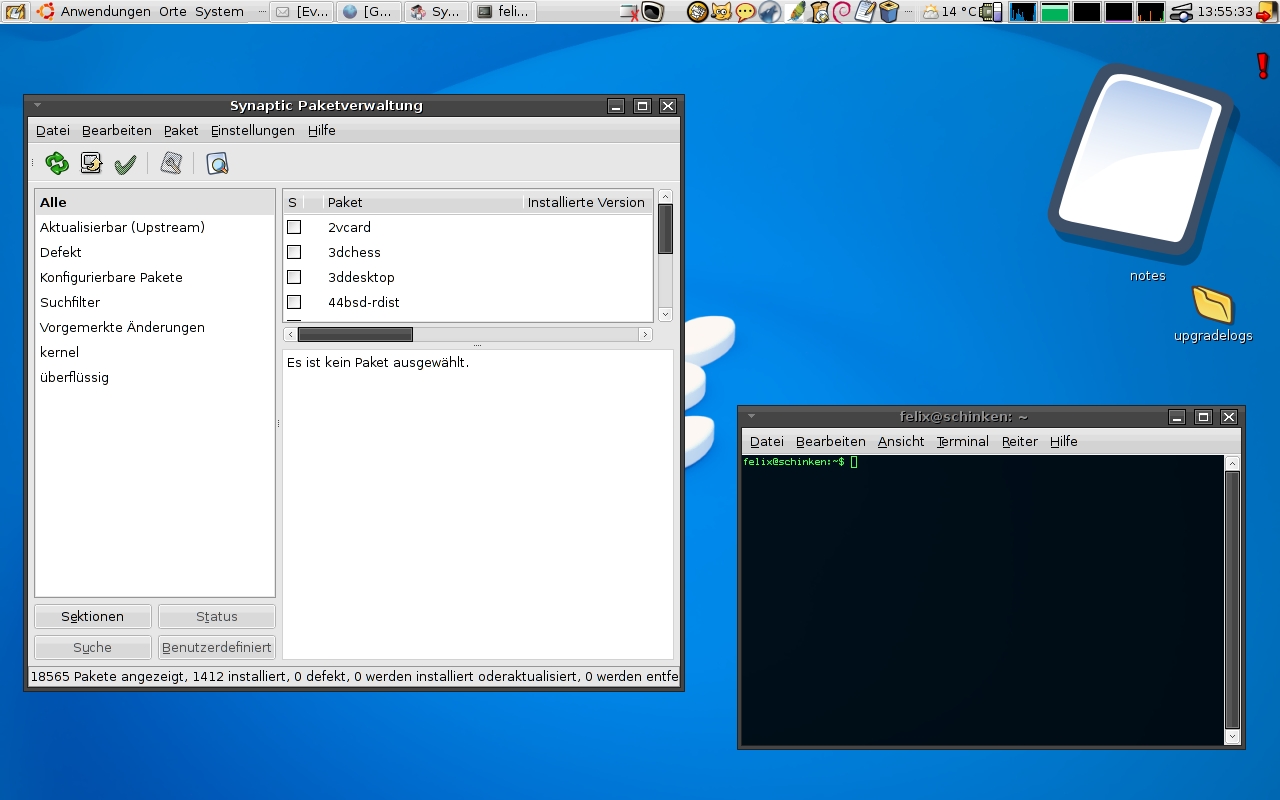Open the Ansicht menu in terminal window
1280x800 pixels.
pos(901,441)
